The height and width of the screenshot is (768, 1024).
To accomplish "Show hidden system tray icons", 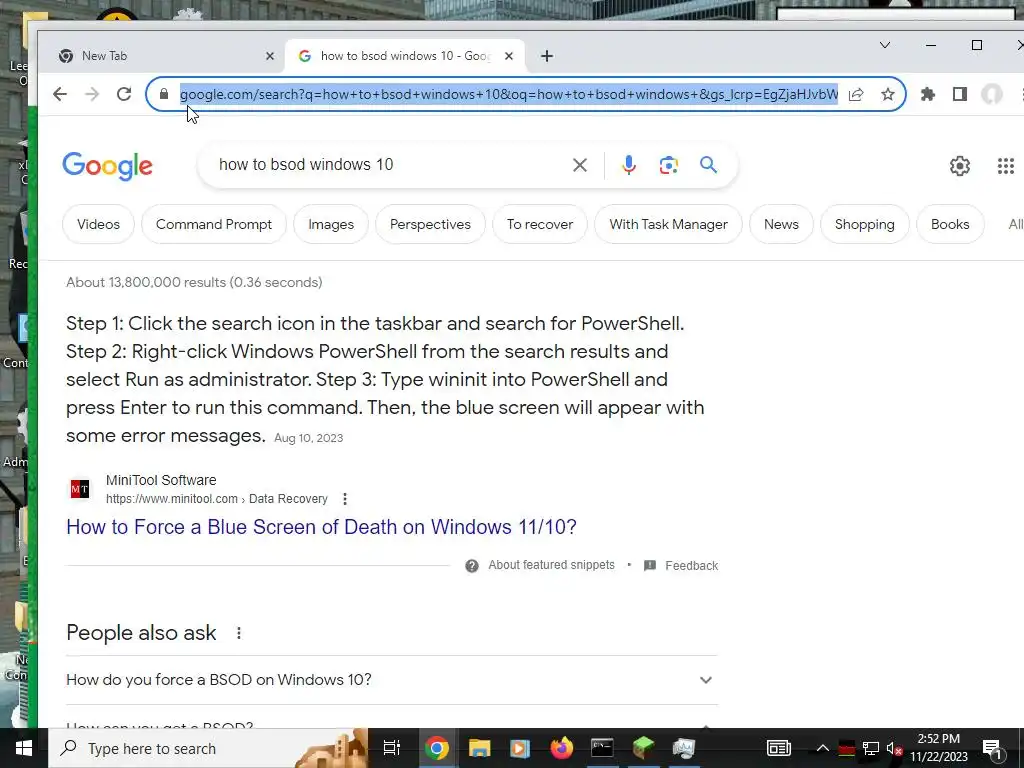I will [x=822, y=748].
